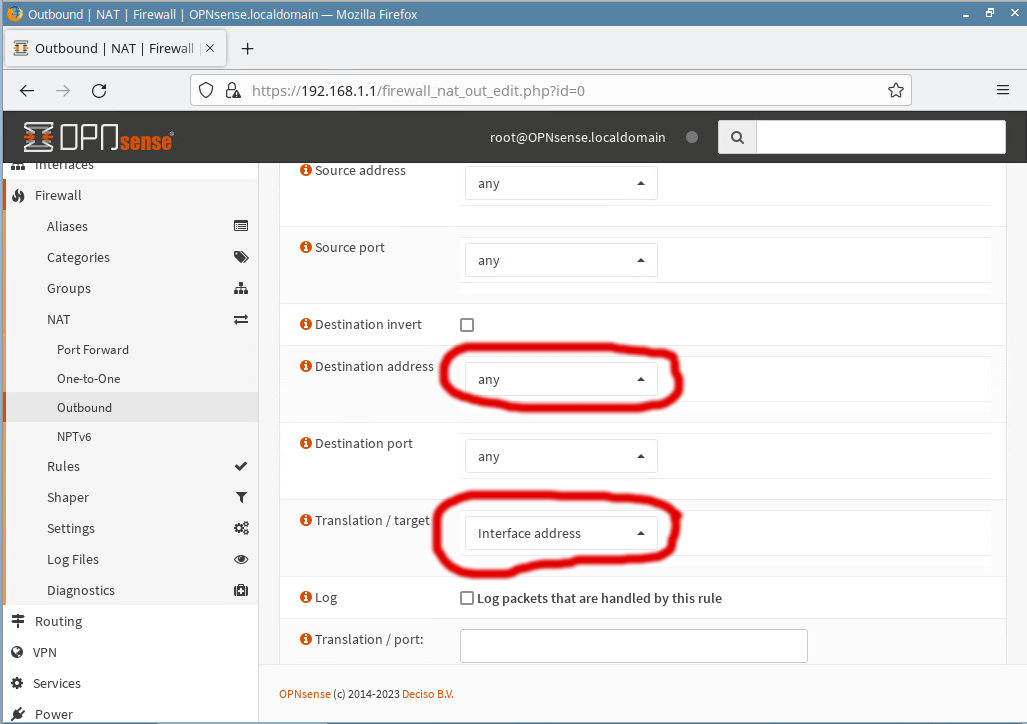Click the Translation / port input field
This screenshot has width=1027, height=724.
point(633,646)
